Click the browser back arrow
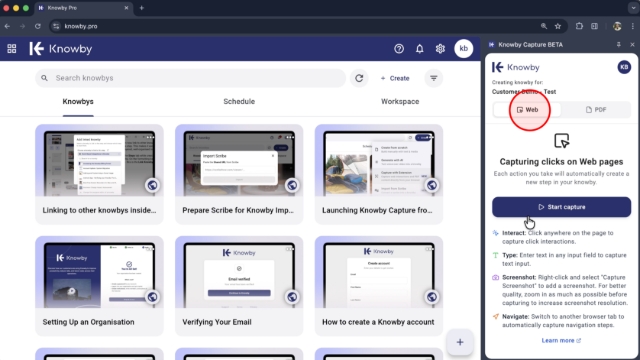Viewport: 640px width, 360px height. (7, 26)
